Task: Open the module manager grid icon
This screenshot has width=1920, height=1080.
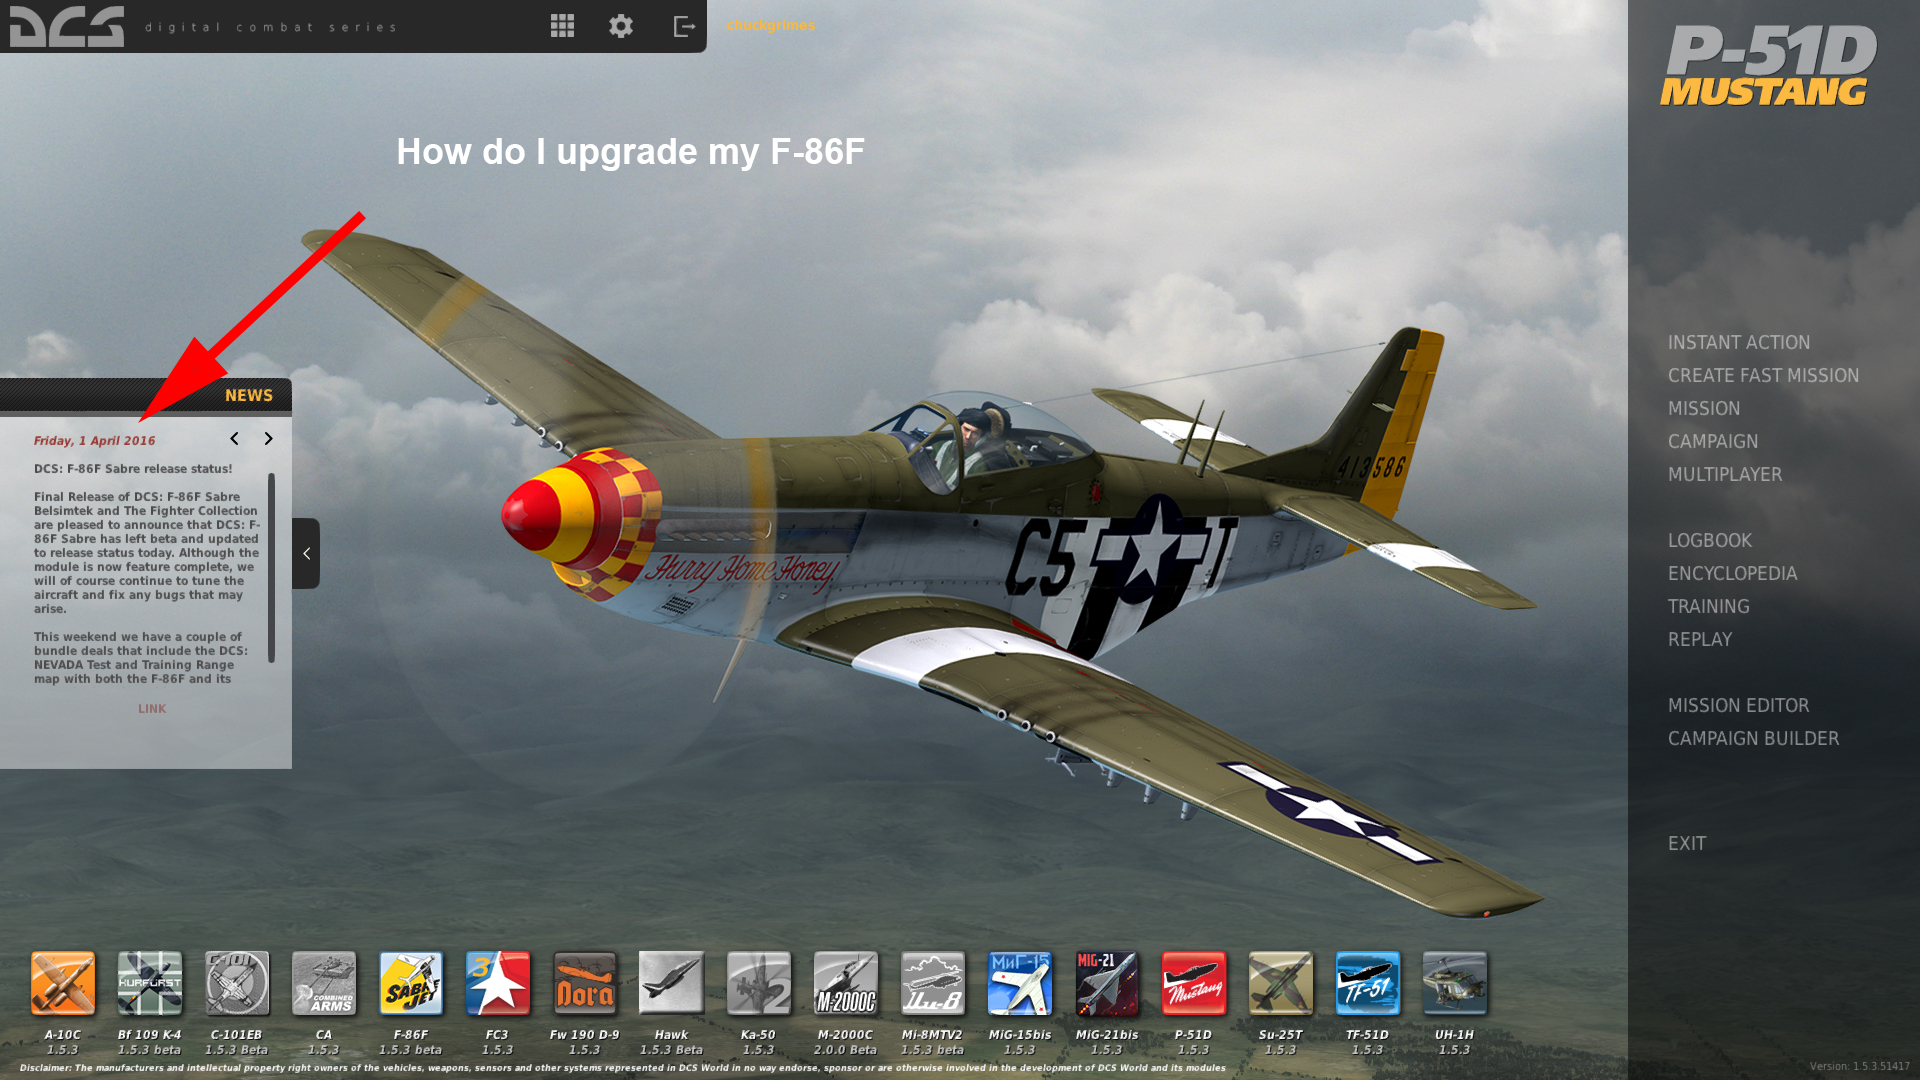Action: coord(562,26)
